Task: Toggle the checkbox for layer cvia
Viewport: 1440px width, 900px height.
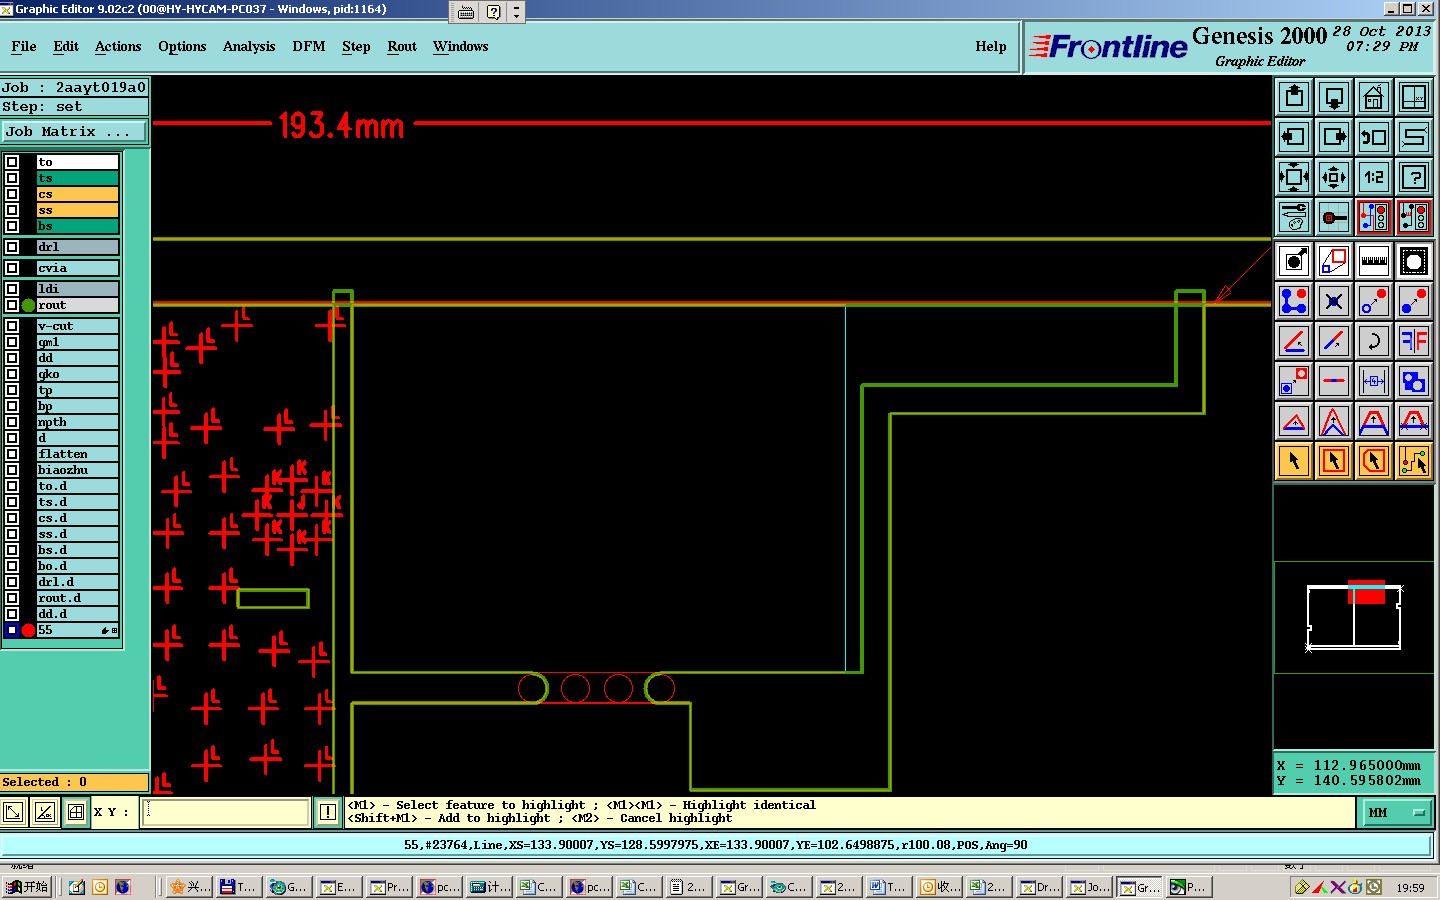Action: point(12,268)
